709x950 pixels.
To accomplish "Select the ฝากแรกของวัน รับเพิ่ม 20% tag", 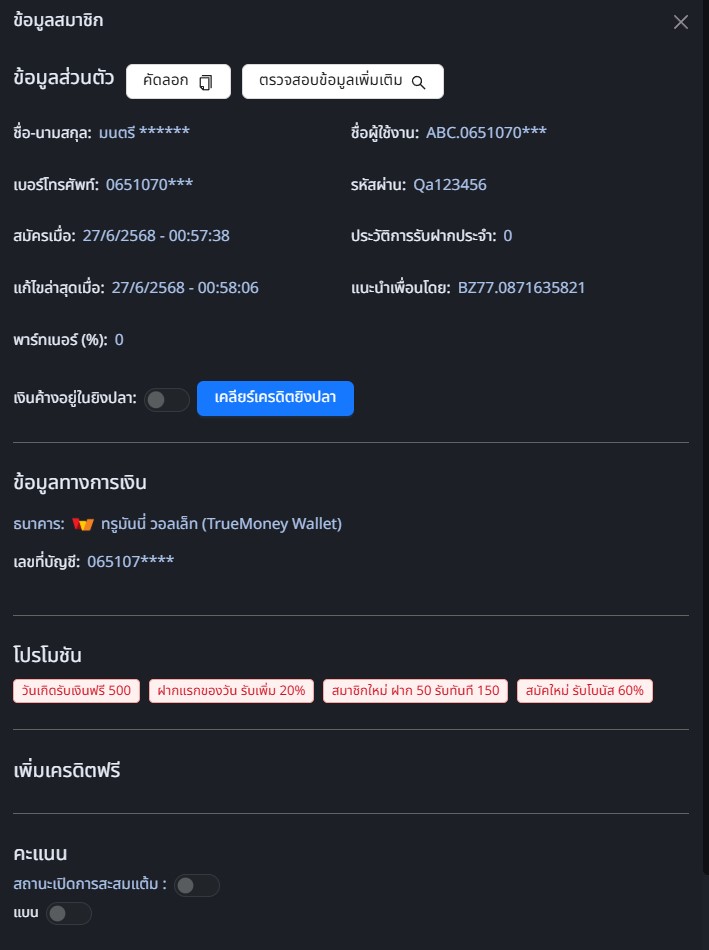I will click(232, 691).
